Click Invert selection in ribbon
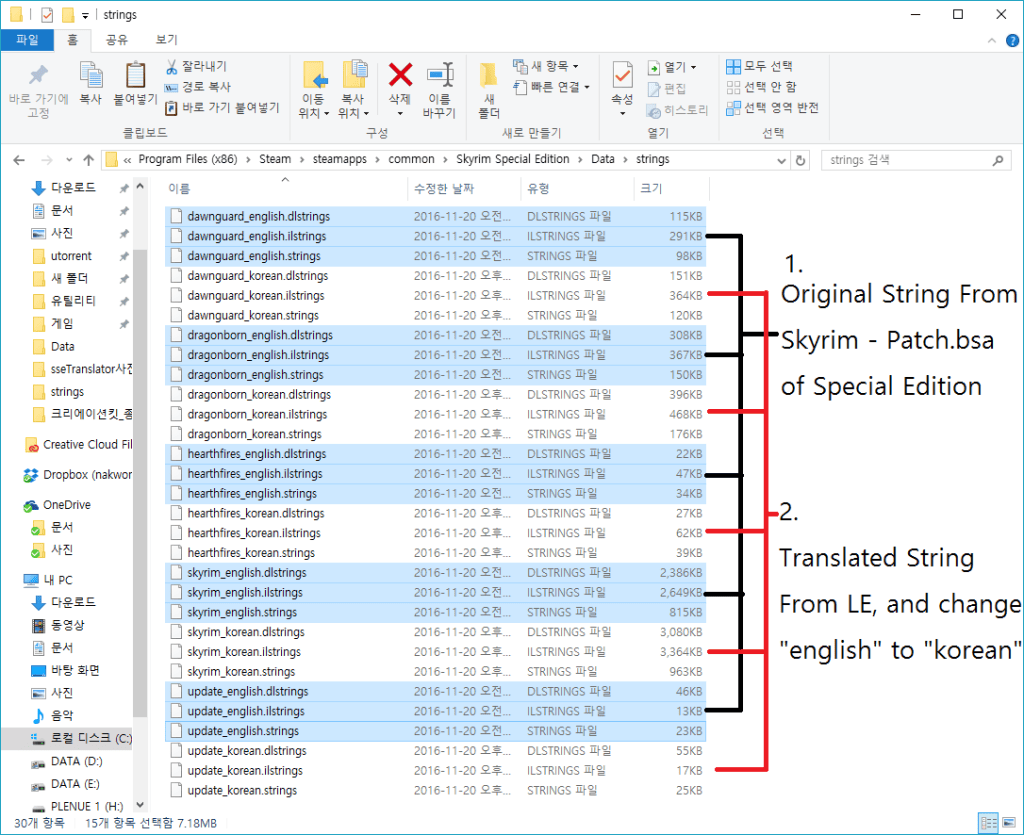The width and height of the screenshot is (1024, 835). (x=772, y=108)
